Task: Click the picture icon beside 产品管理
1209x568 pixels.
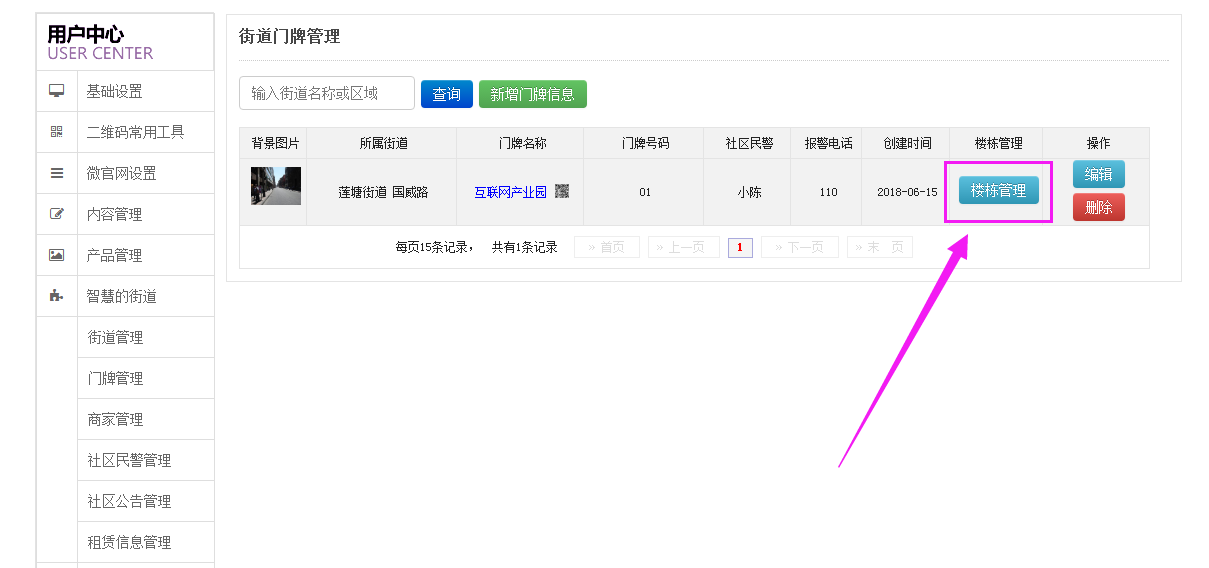Action: point(57,255)
